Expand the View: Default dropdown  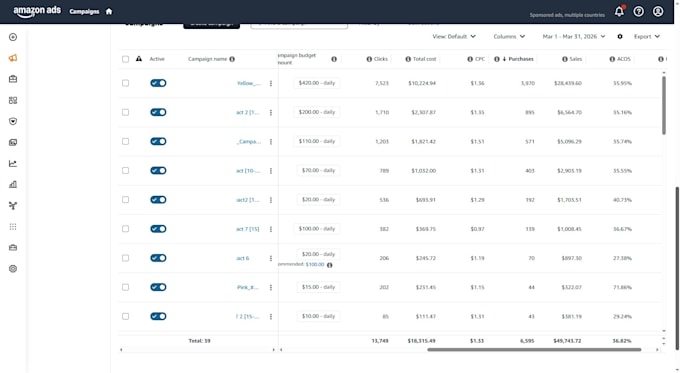pos(454,36)
